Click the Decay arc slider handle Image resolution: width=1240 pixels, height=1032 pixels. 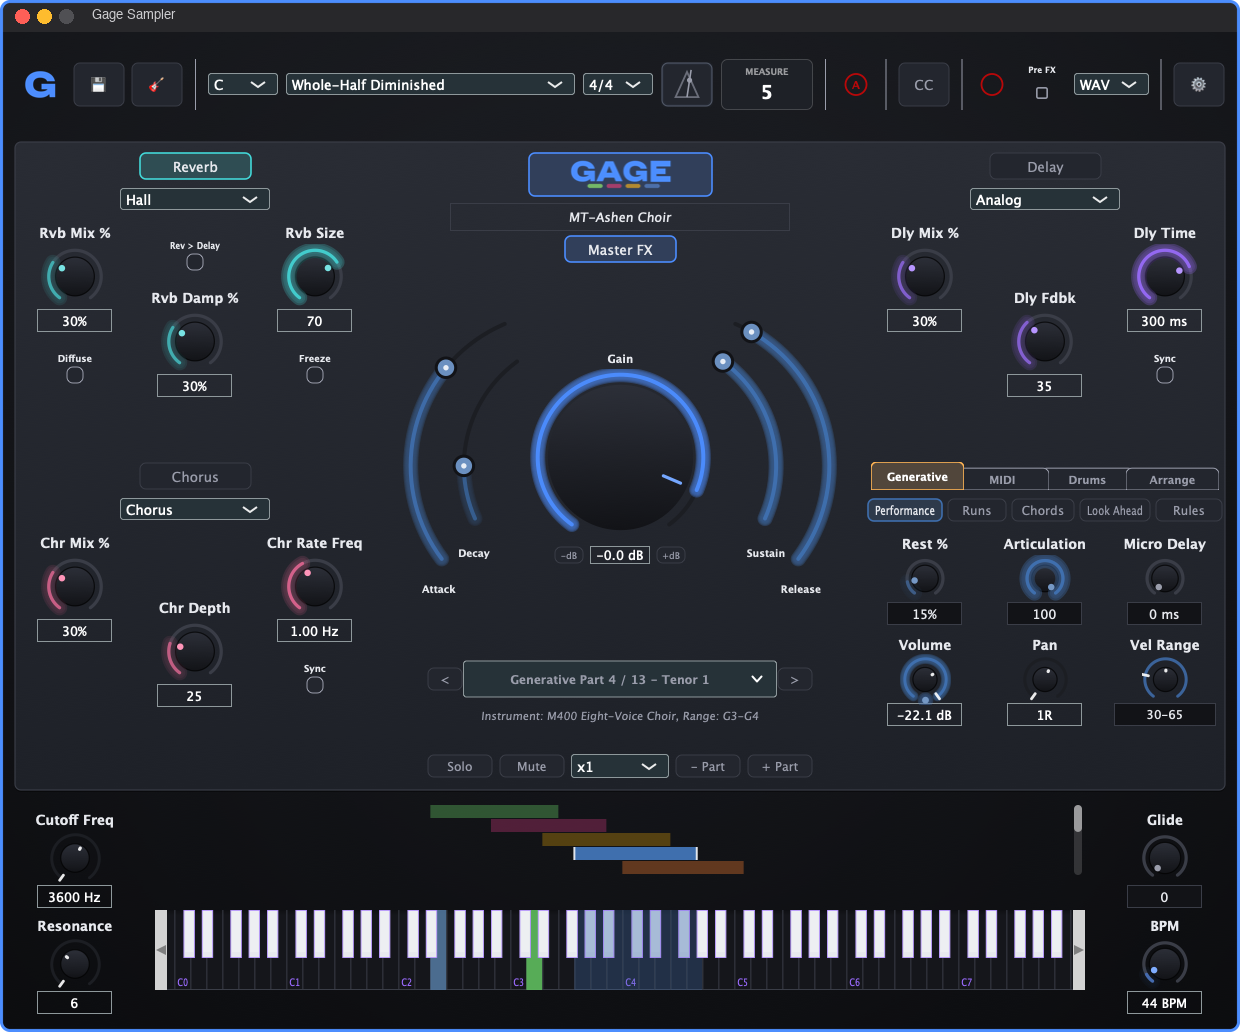(x=463, y=466)
